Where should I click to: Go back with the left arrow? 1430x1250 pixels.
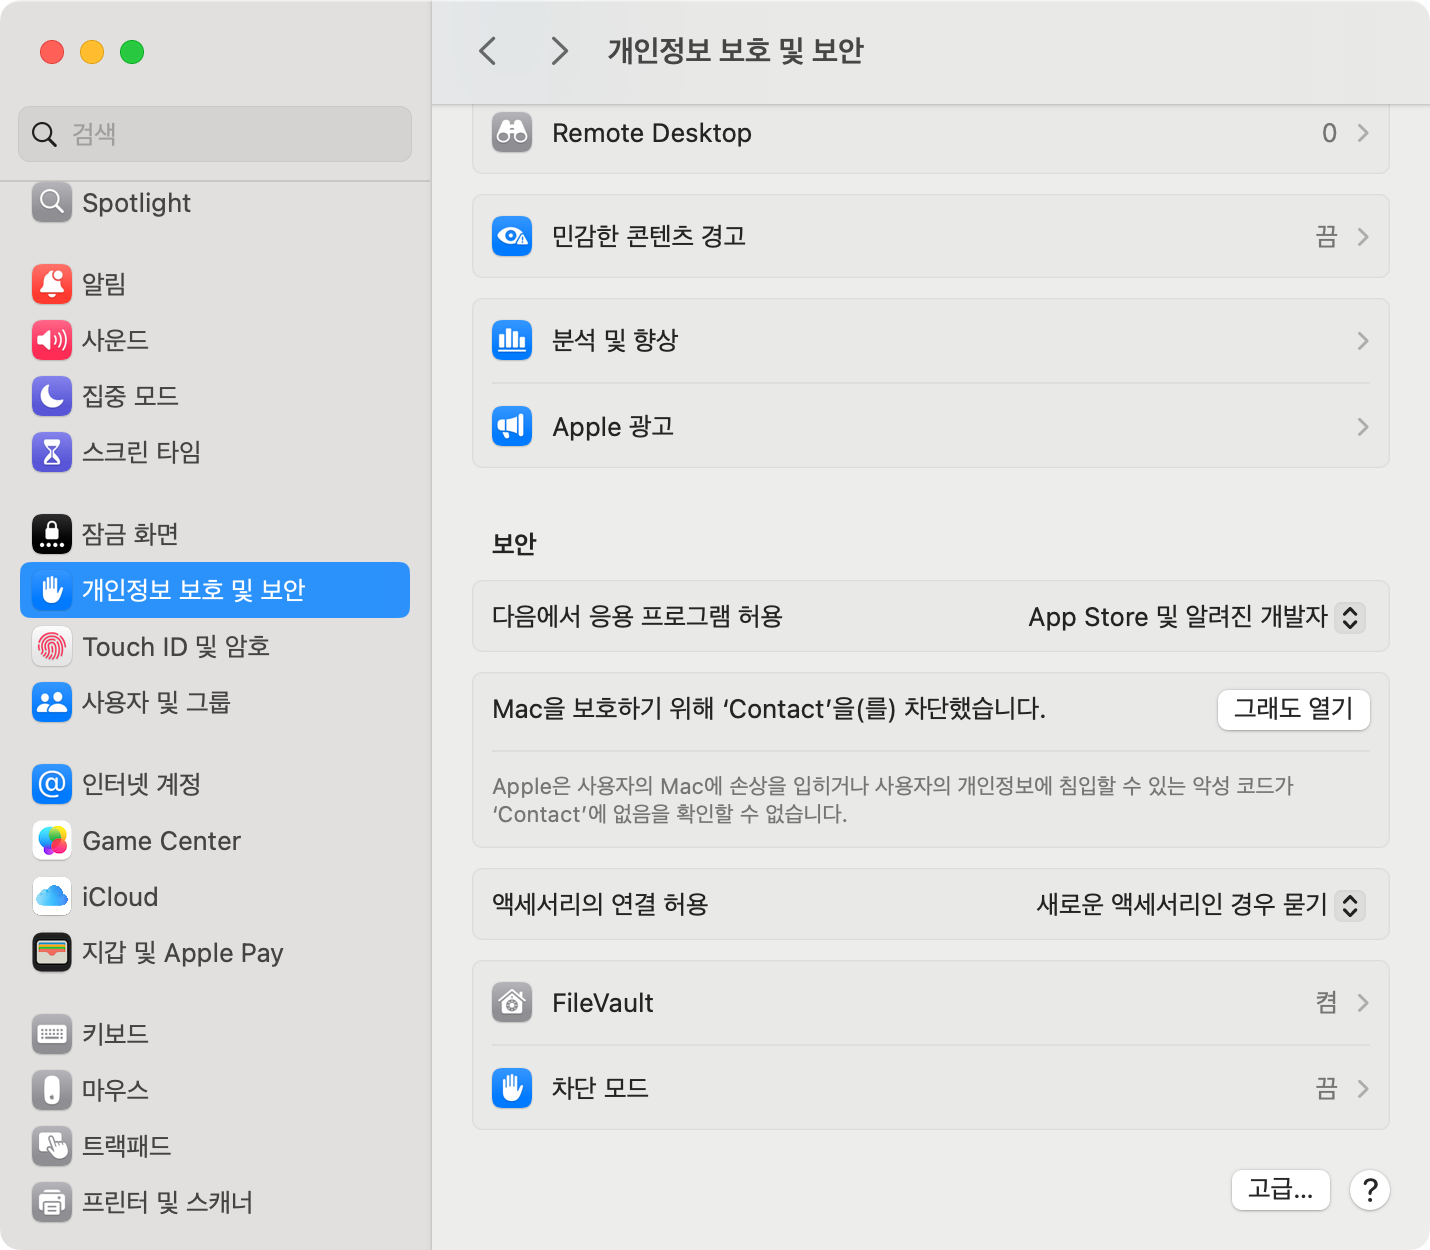488,51
